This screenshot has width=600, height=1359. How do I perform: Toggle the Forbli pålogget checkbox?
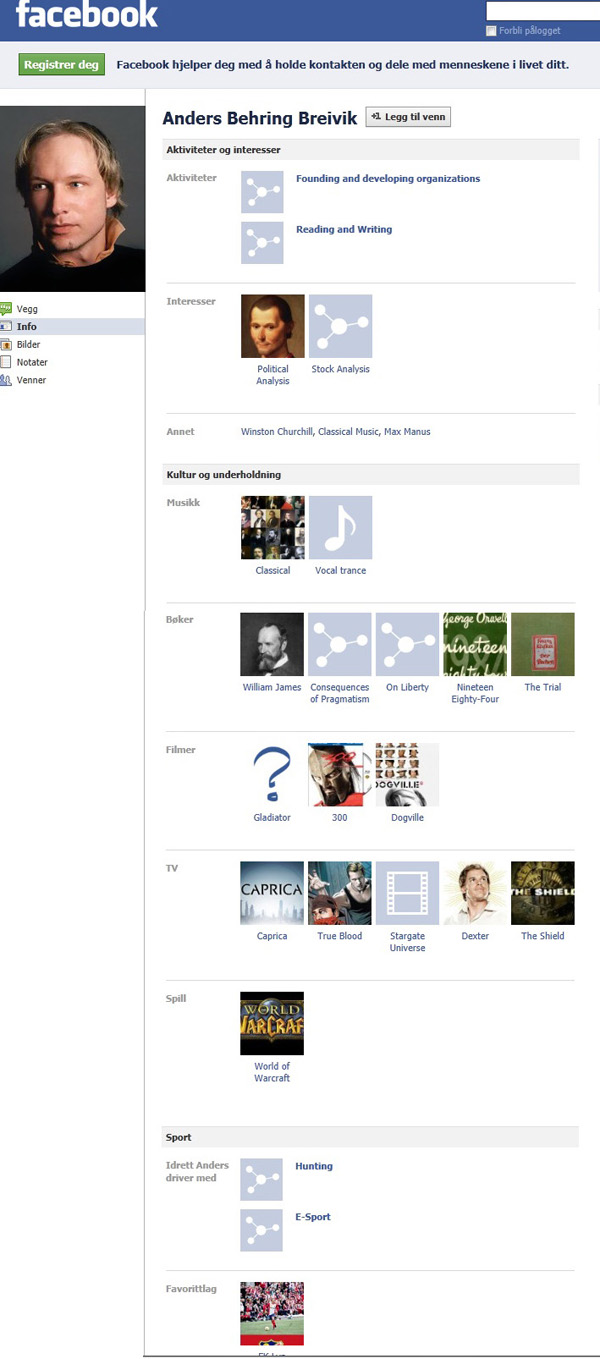pos(491,31)
